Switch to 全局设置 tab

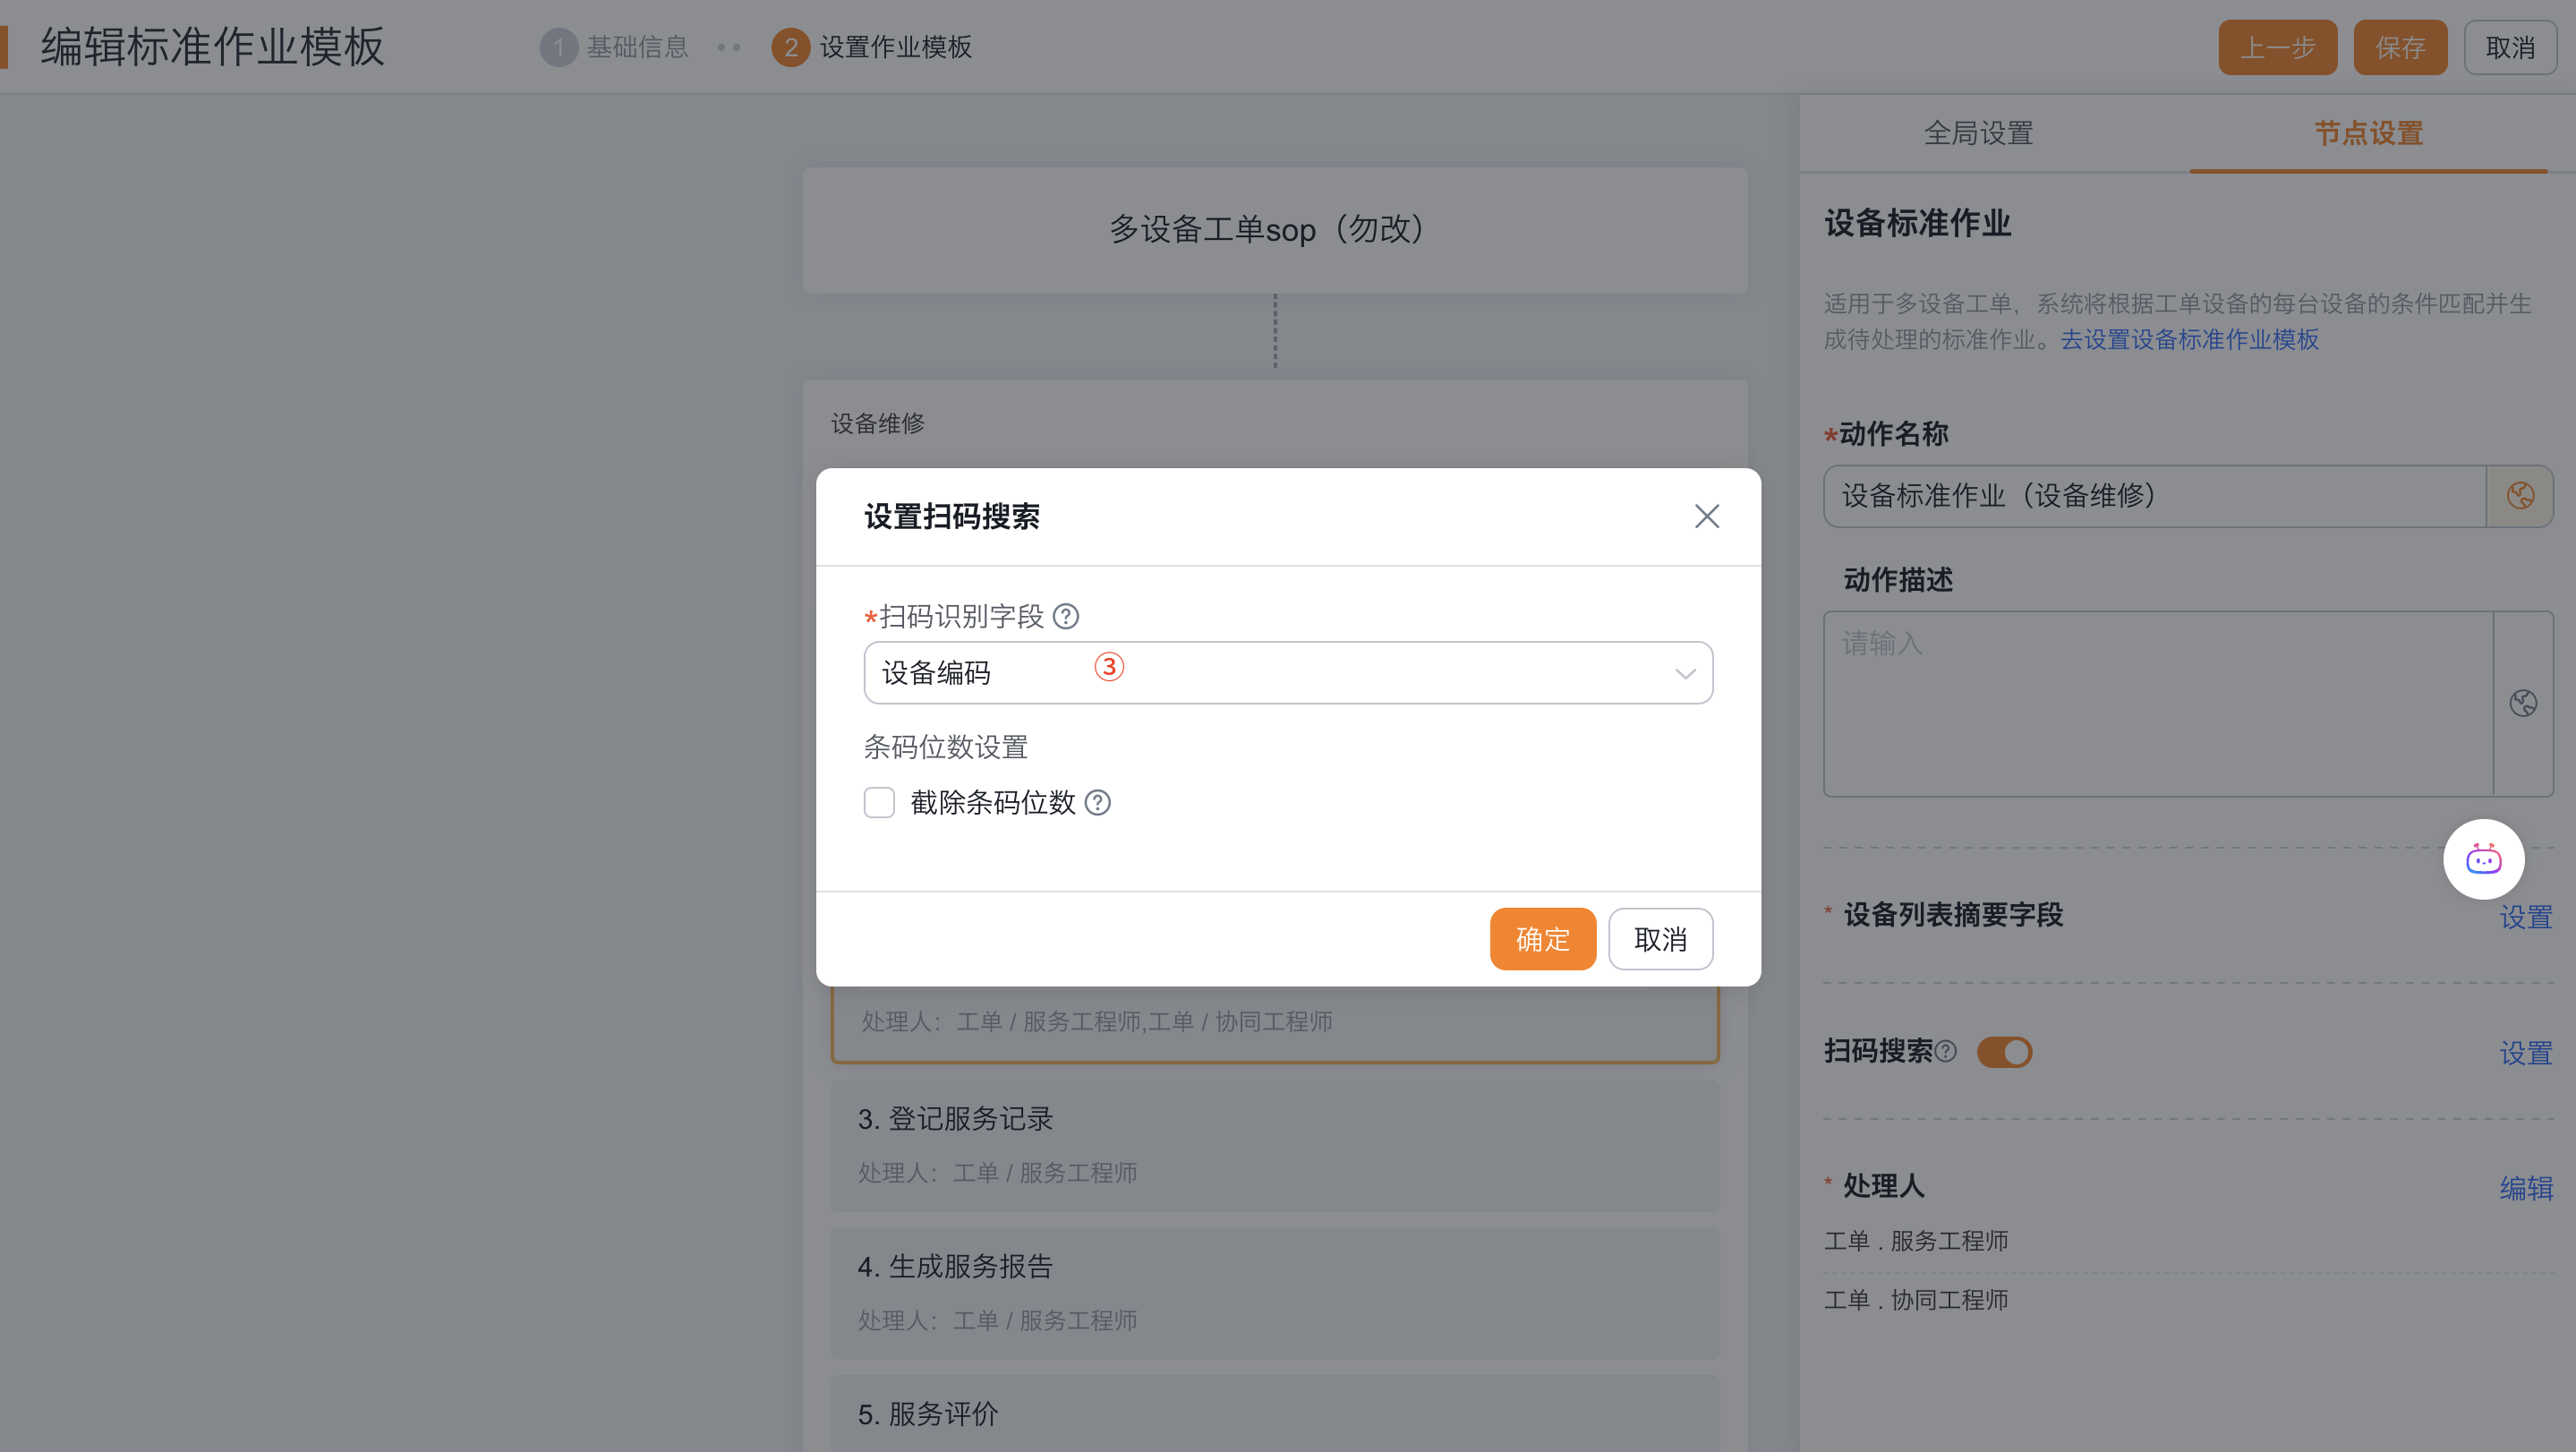click(1978, 133)
